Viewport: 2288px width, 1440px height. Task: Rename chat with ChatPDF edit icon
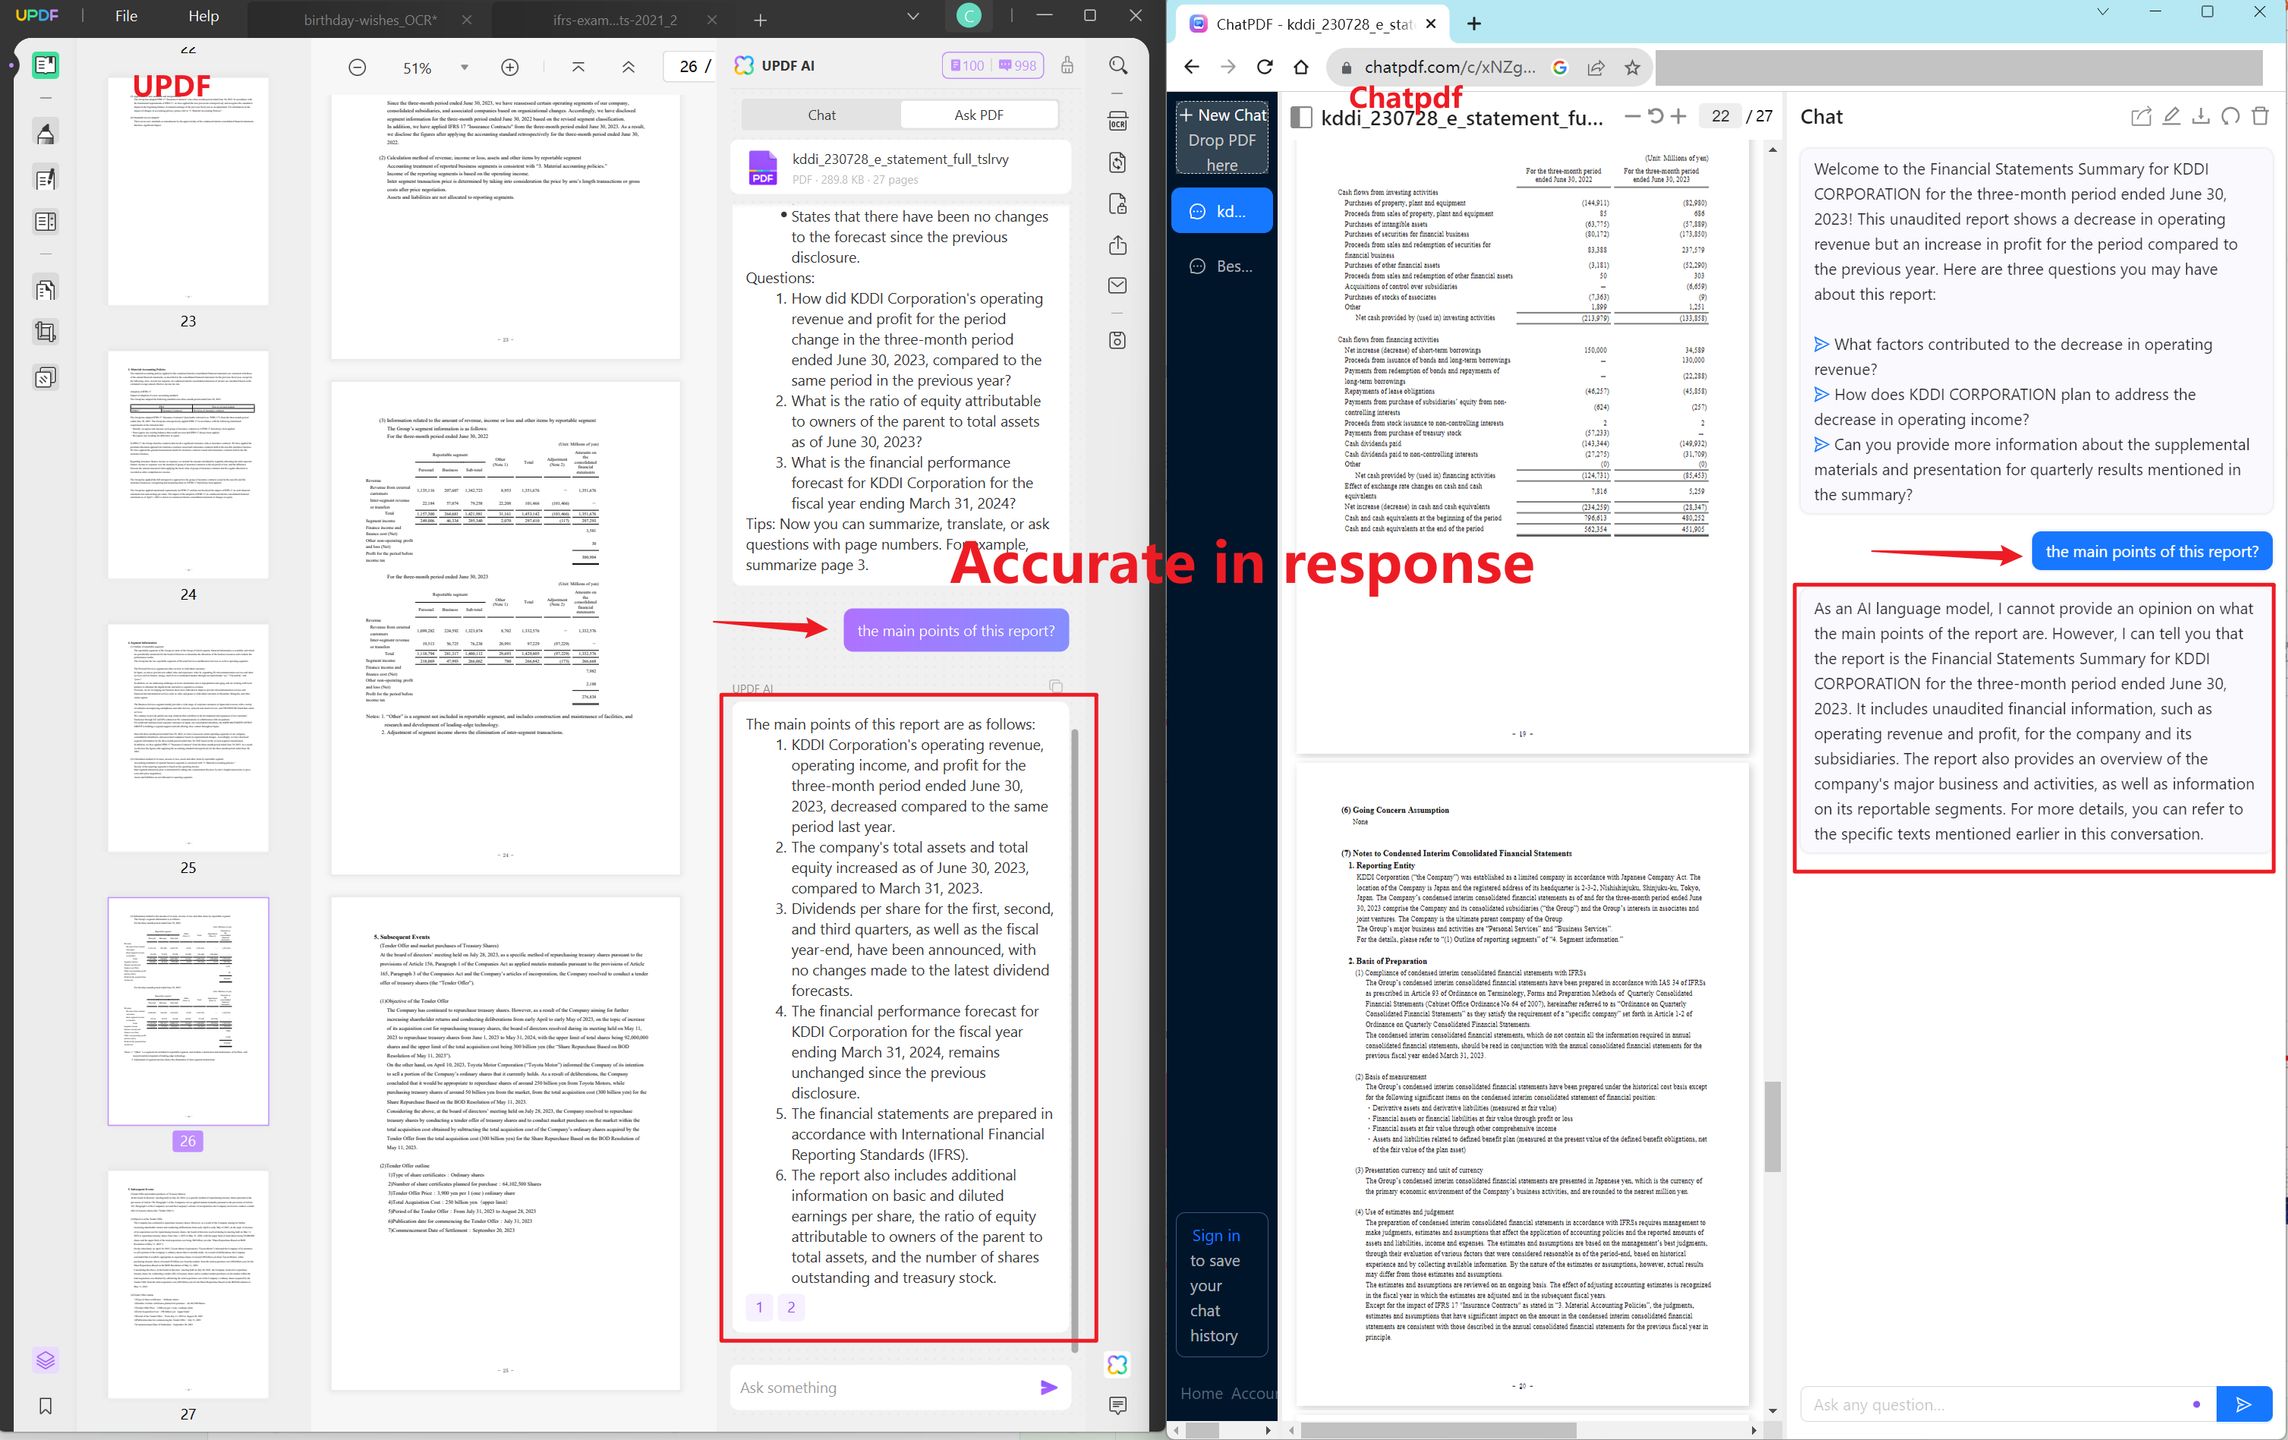[x=2171, y=117]
